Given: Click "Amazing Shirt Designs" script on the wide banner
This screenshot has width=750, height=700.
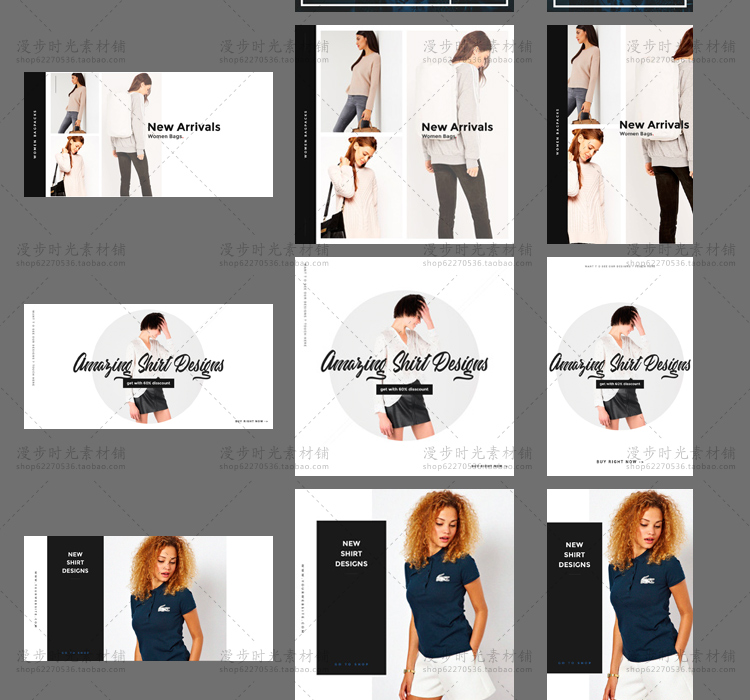Looking at the screenshot, I should tap(148, 364).
